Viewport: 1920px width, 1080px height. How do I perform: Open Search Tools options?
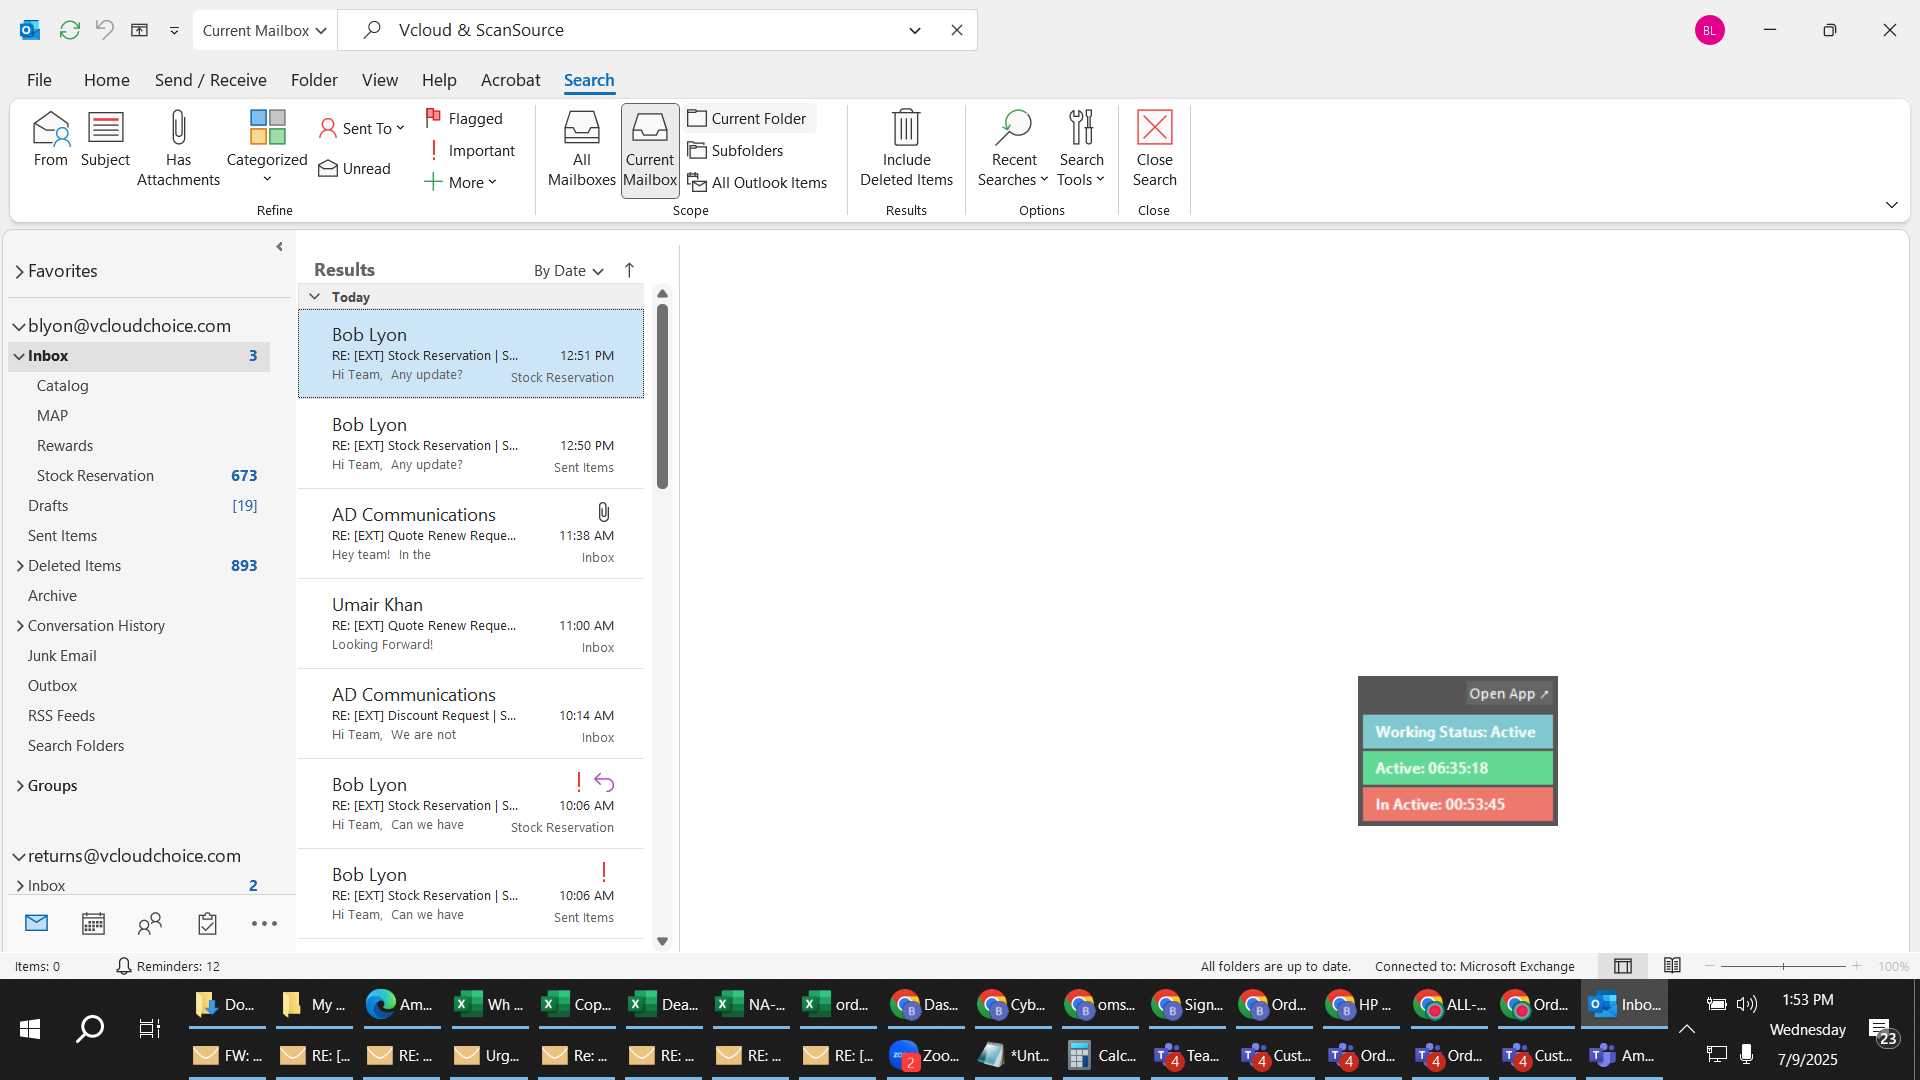pos(1081,149)
